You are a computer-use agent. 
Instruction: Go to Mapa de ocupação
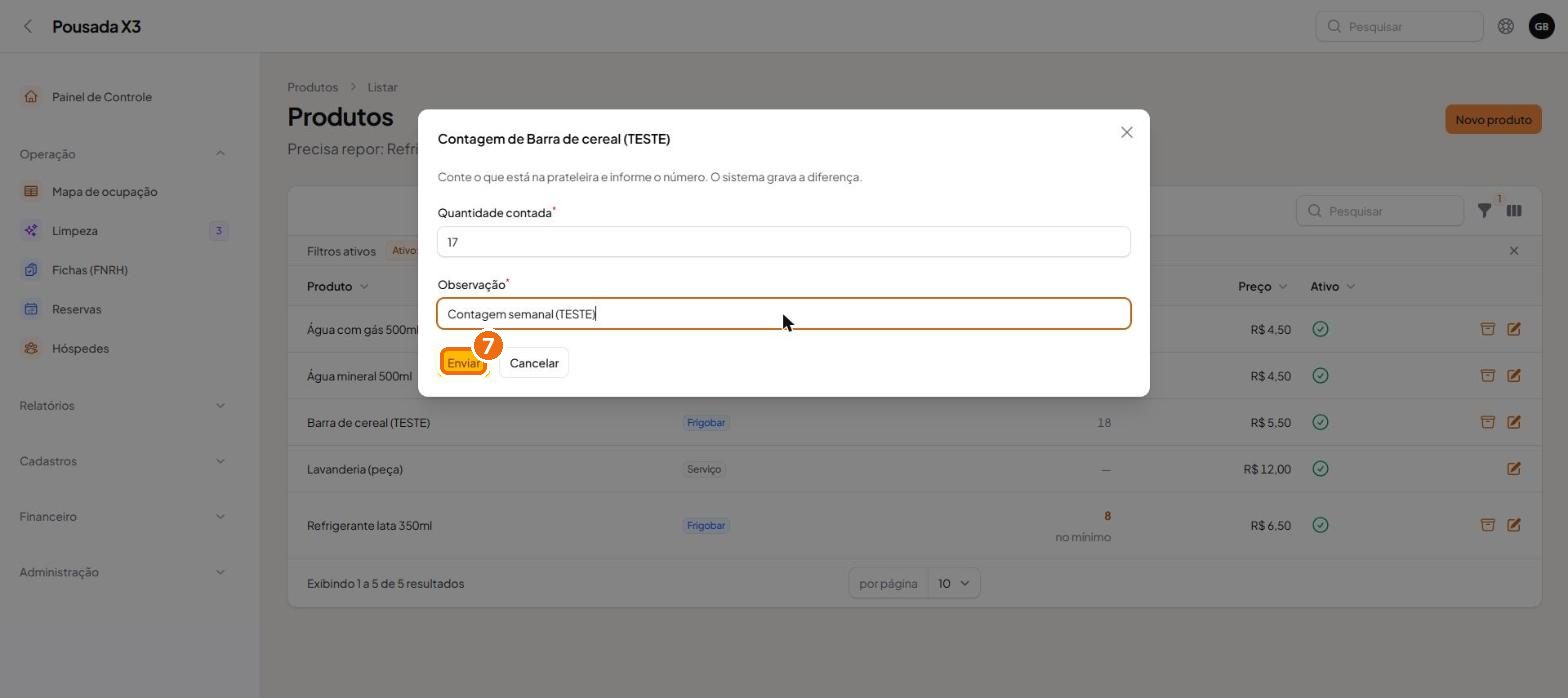[x=104, y=192]
